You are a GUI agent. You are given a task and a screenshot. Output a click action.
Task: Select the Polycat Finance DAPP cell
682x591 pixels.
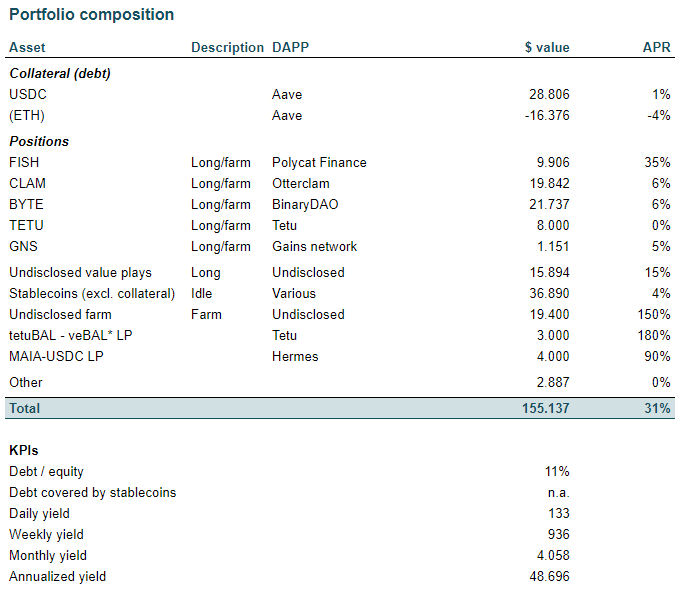pyautogui.click(x=319, y=163)
